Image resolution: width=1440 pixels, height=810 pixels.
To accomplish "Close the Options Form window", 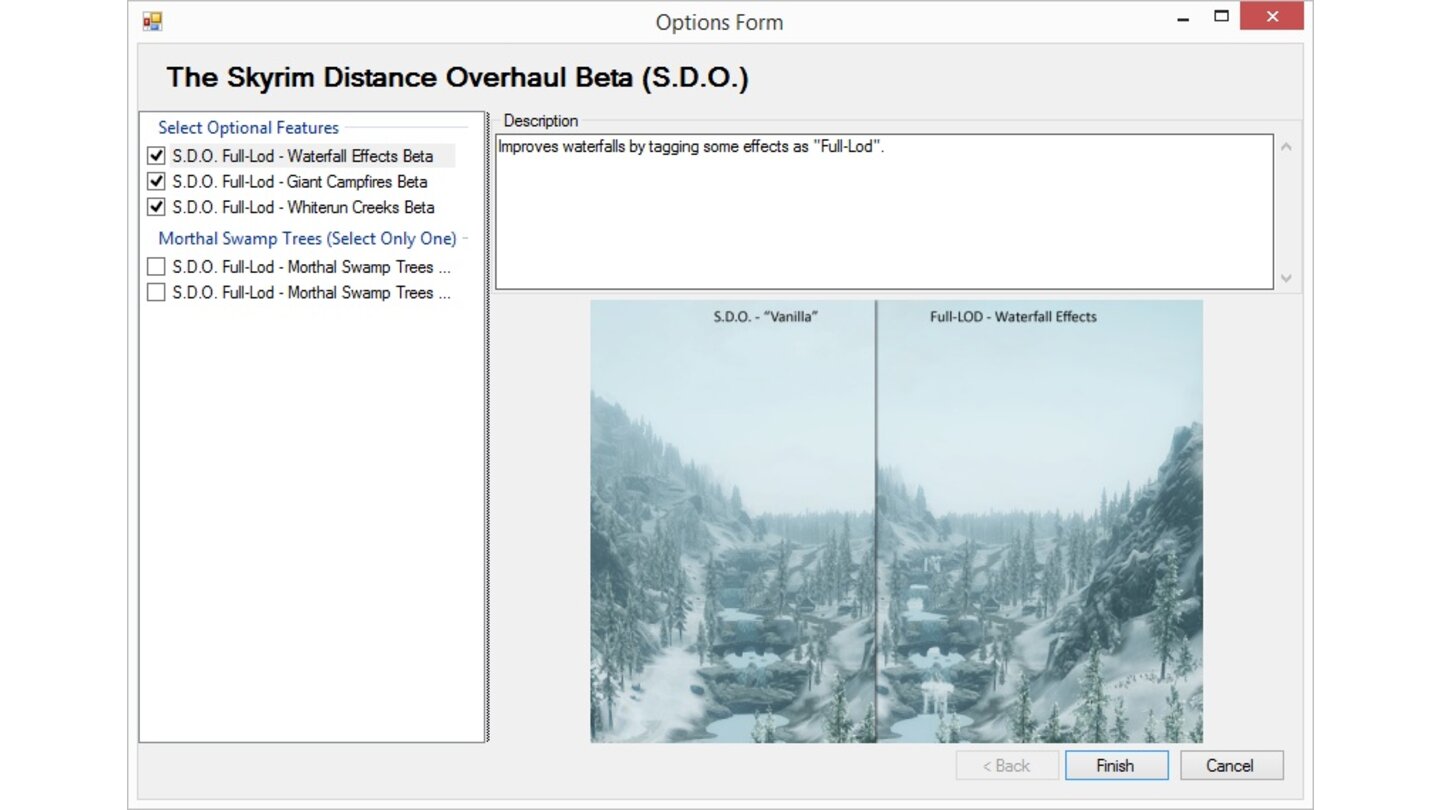I will (1272, 17).
